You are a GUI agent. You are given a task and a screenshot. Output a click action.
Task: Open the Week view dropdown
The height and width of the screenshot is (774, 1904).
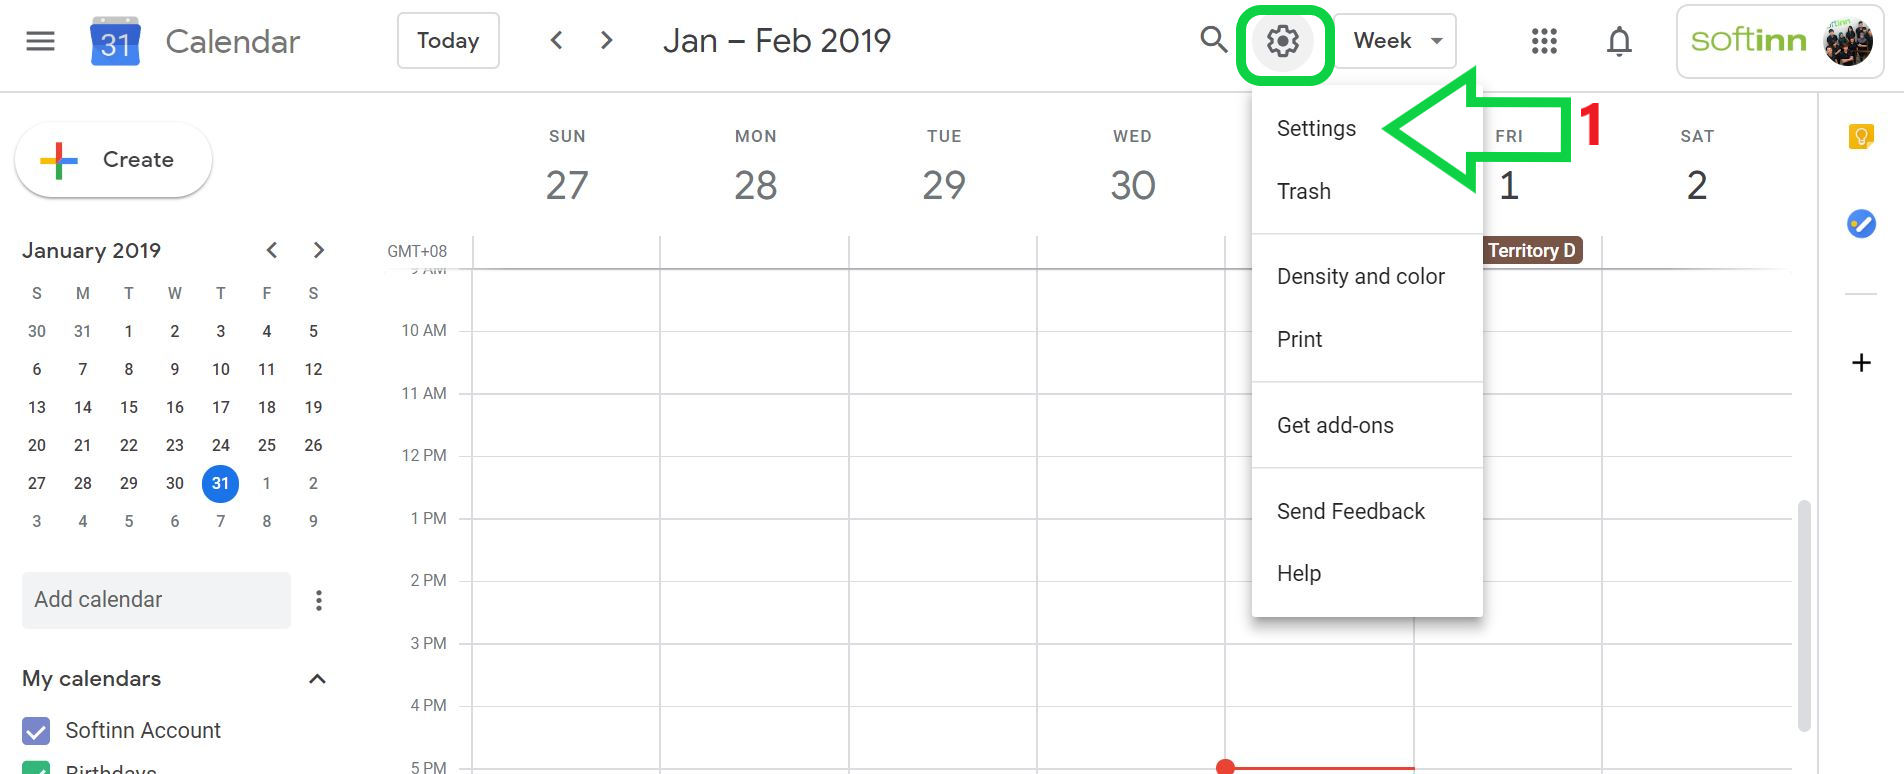[1394, 41]
